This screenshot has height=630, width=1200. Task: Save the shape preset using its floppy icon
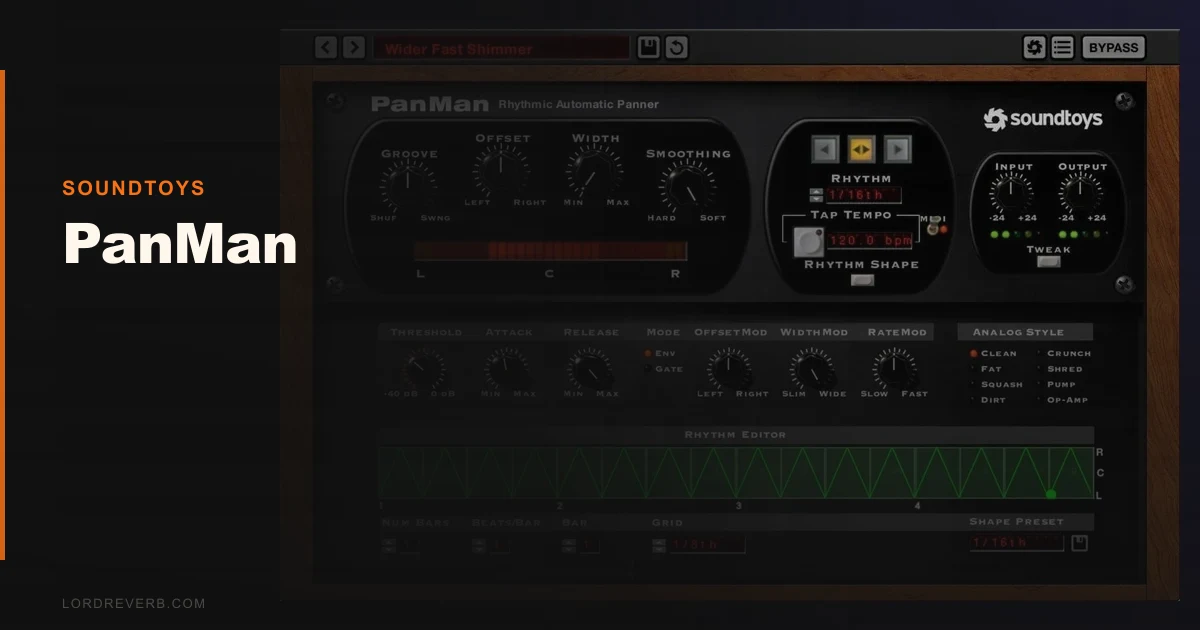click(x=1080, y=543)
